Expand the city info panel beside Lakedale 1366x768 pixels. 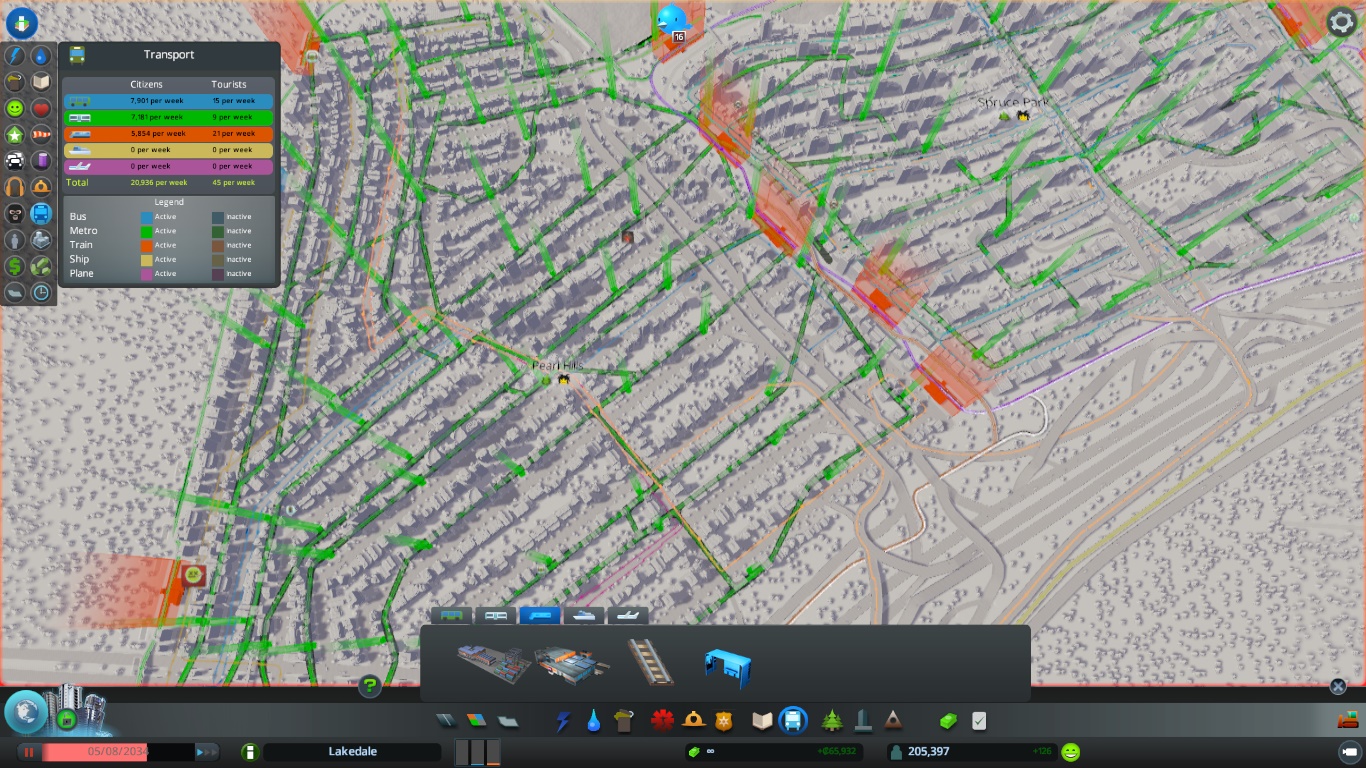[x=249, y=752]
